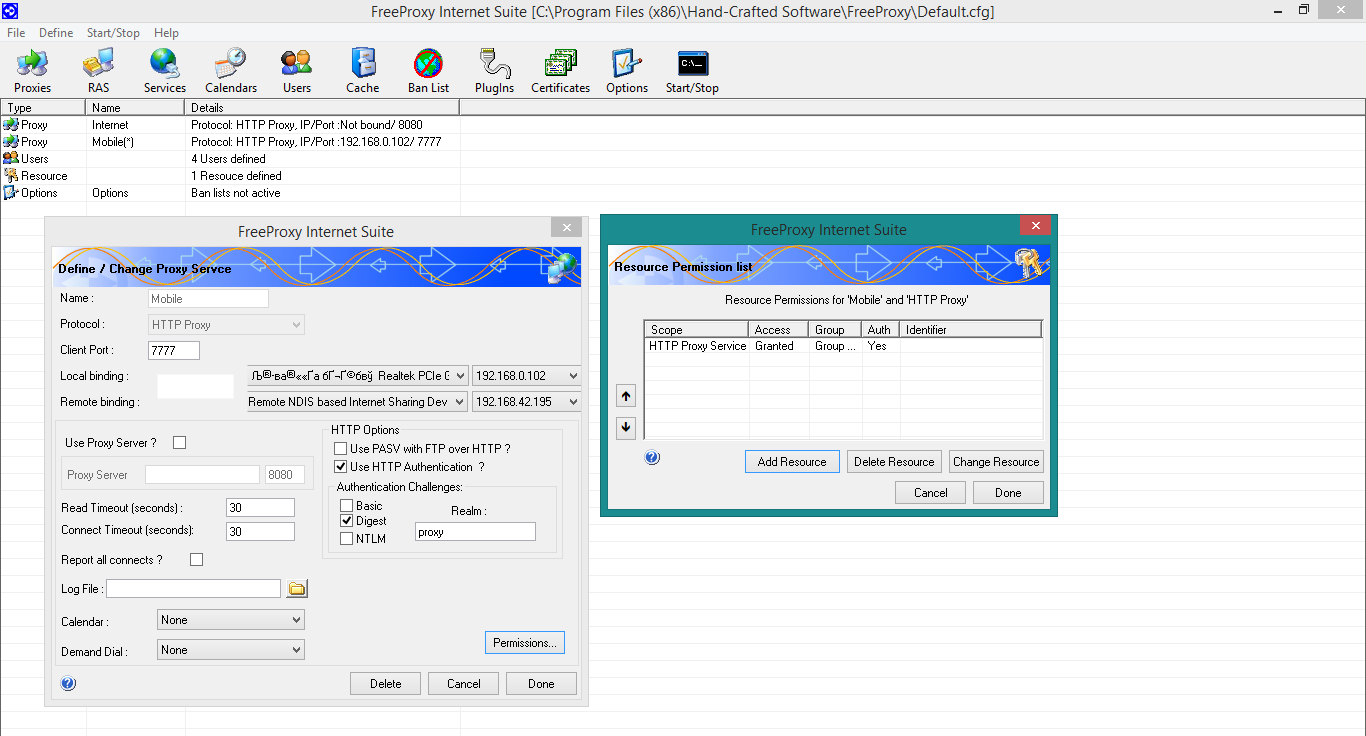Click the Access column header
1366x736 pixels.
tap(779, 329)
